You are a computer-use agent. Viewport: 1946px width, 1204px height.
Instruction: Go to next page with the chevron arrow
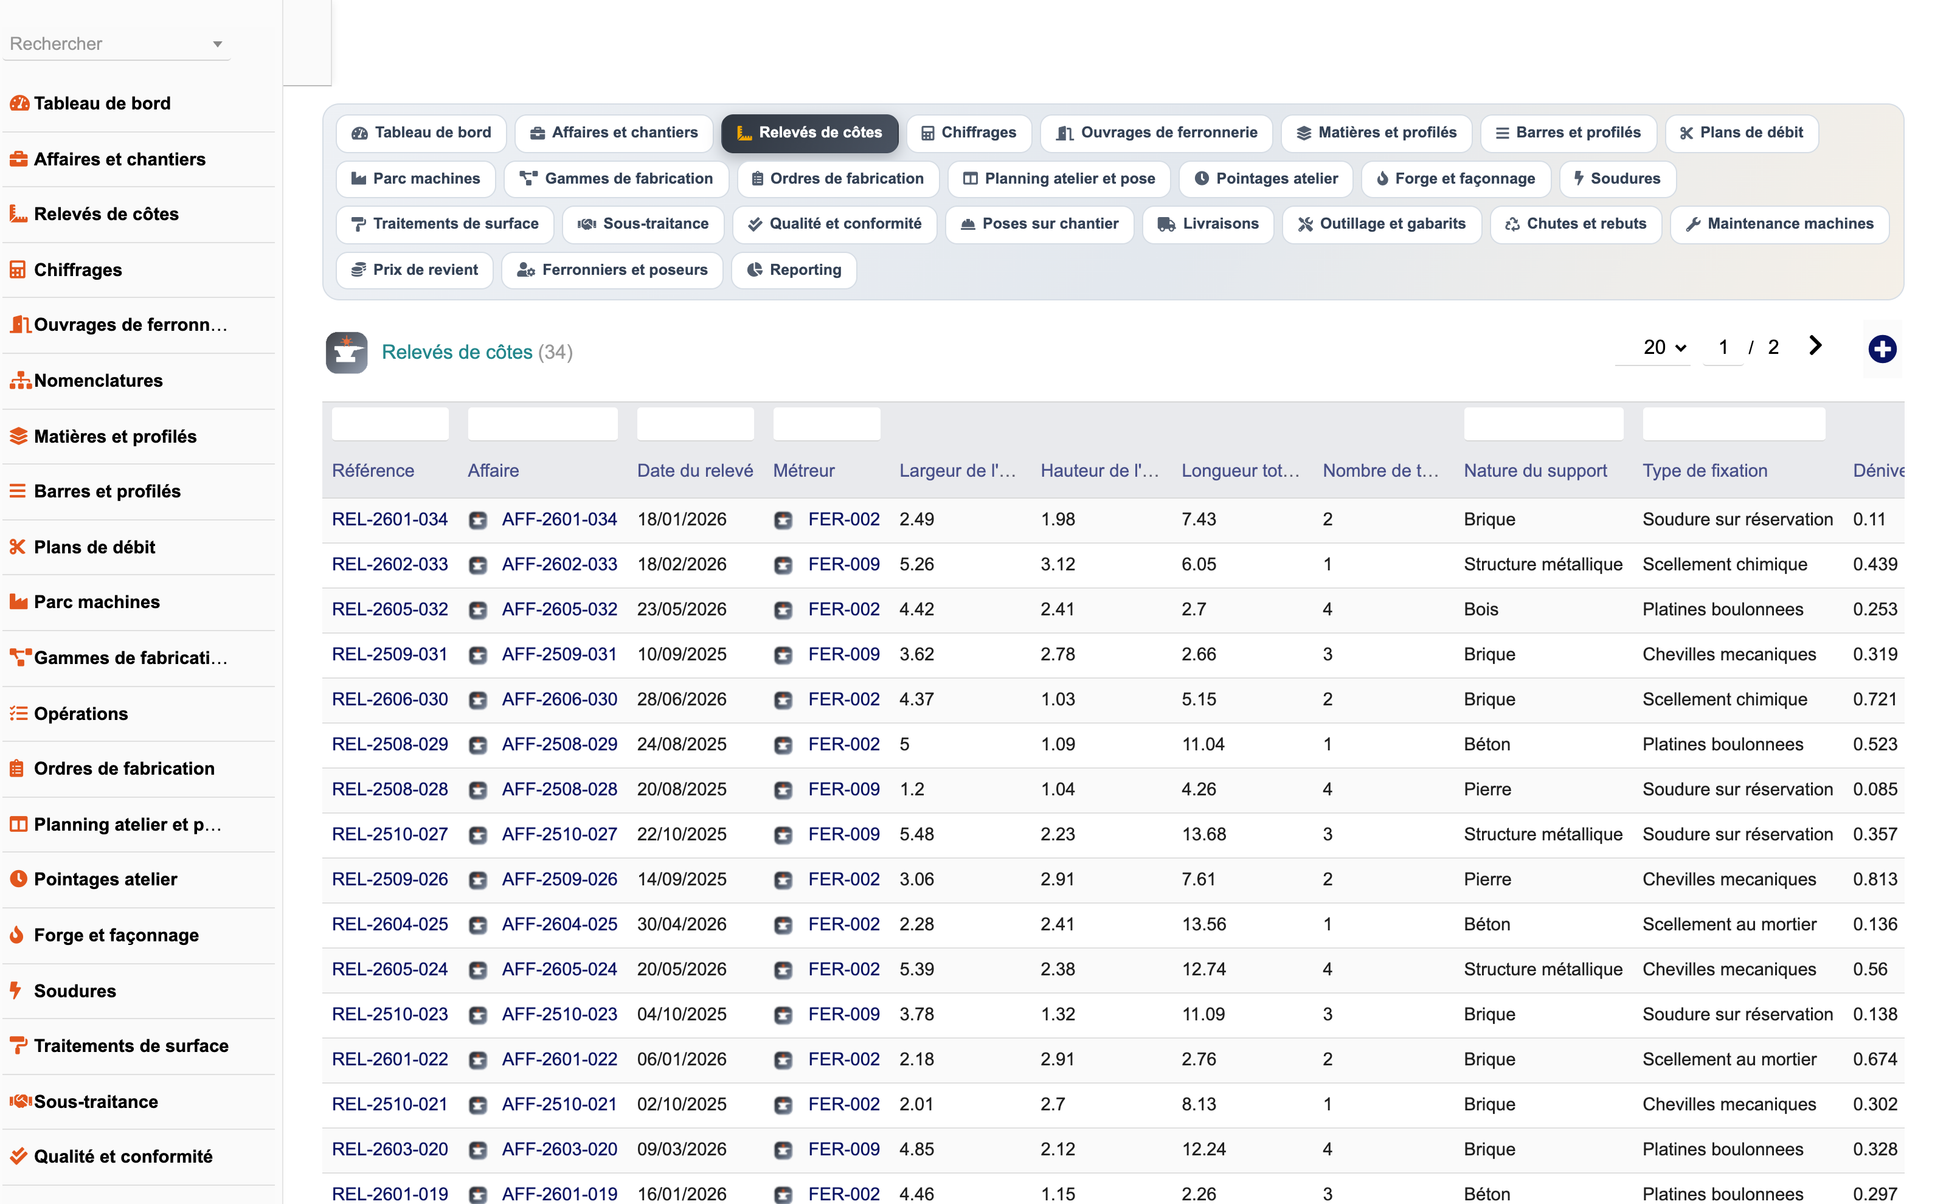pyautogui.click(x=1815, y=346)
